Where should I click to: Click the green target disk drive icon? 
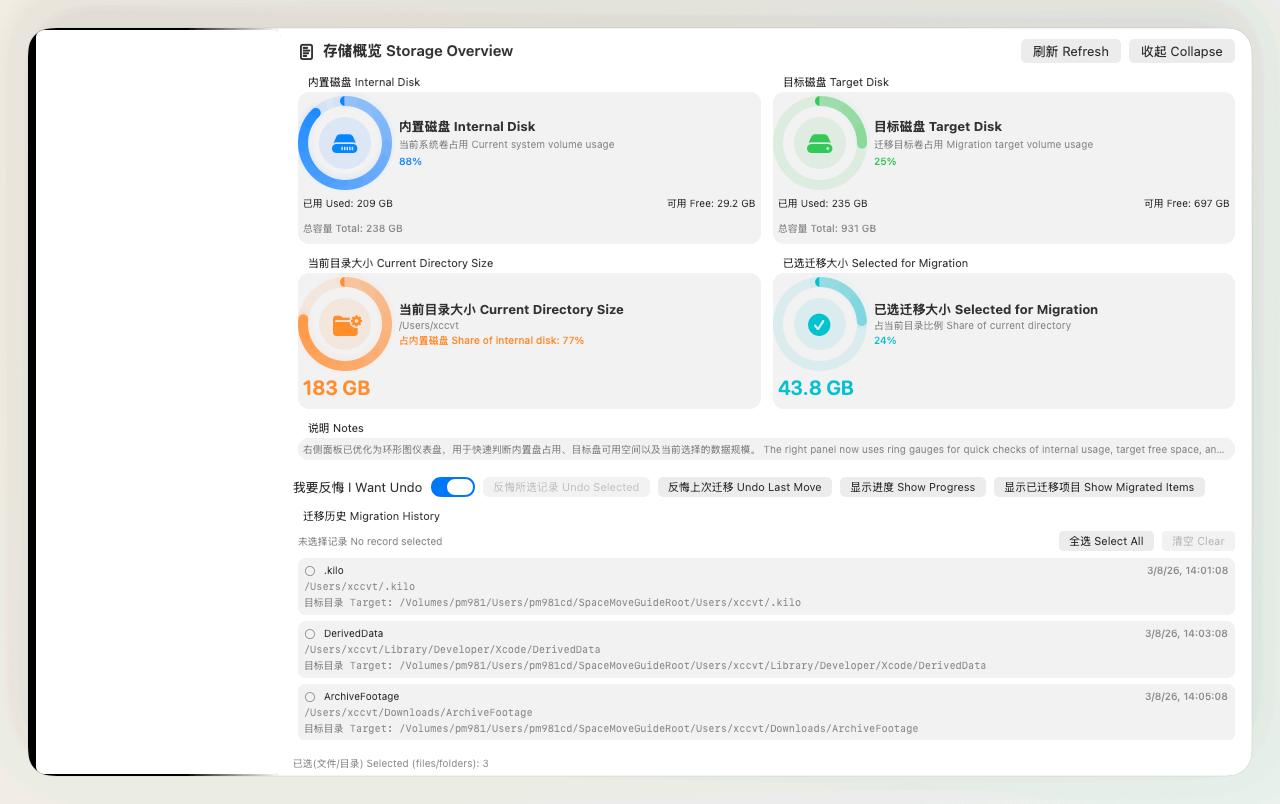click(820, 143)
